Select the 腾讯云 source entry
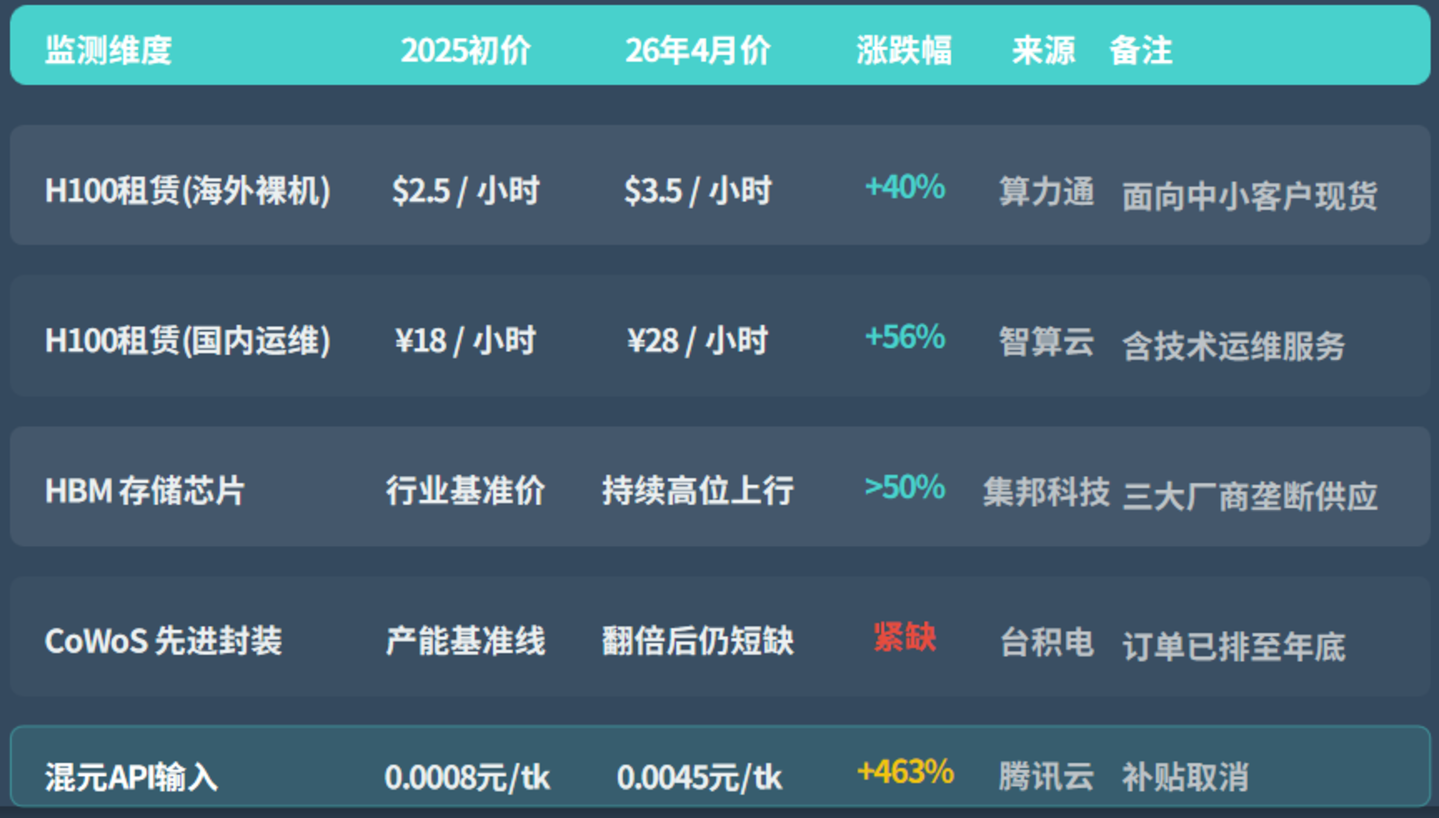Viewport: 1439px width, 818px height. (x=1044, y=773)
